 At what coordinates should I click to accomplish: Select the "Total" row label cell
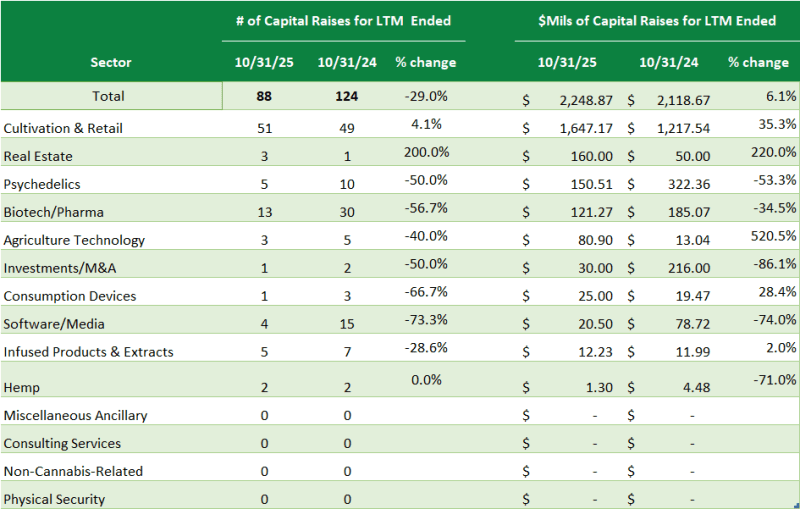(108, 96)
